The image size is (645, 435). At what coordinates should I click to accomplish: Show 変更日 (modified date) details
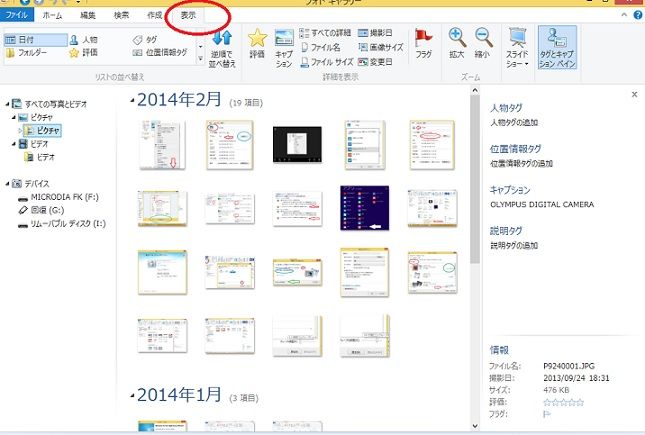coord(375,62)
